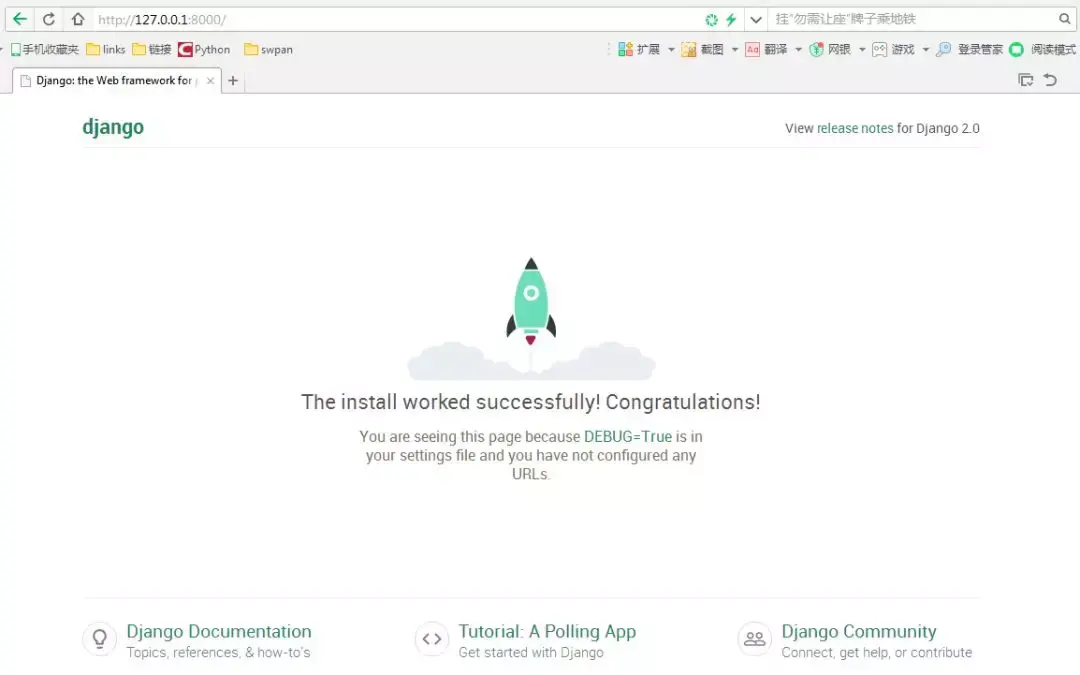Viewport: 1080px width, 675px height.
Task: Click the green circular compatibility icon in address bar
Action: [712, 20]
